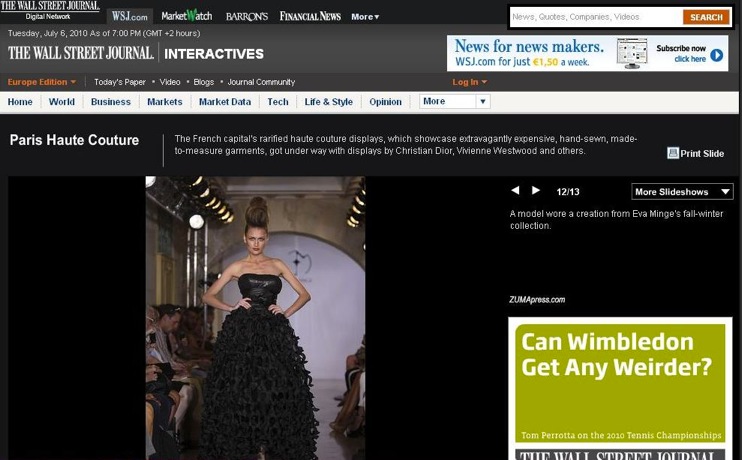Click the ZUMApress.com photo credit

coord(537,300)
